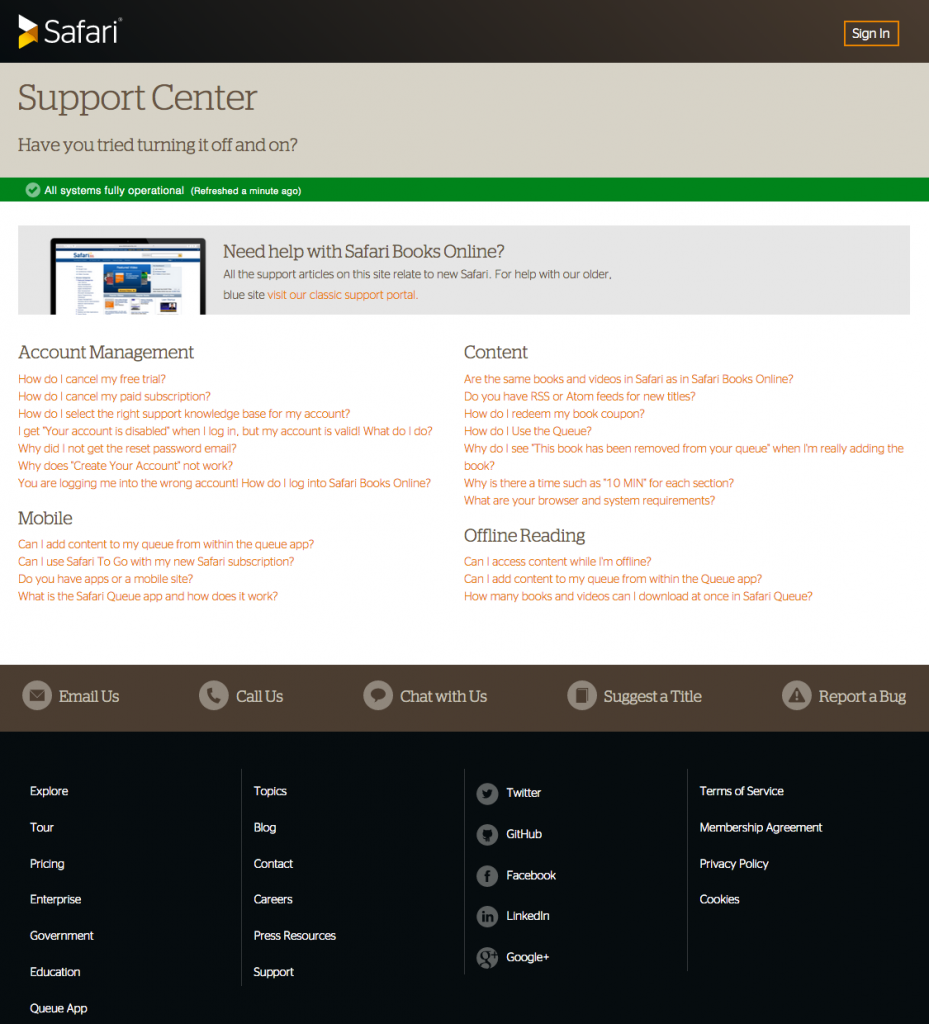The width and height of the screenshot is (929, 1024).
Task: Click the speech bubble Chat icon
Action: [377, 696]
